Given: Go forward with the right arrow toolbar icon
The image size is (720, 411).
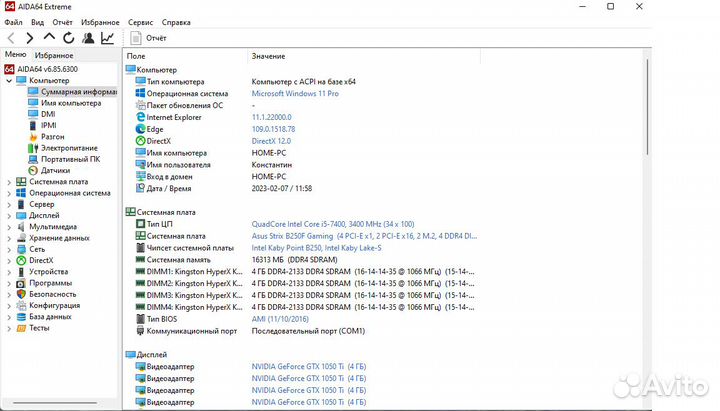Looking at the screenshot, I should point(30,38).
